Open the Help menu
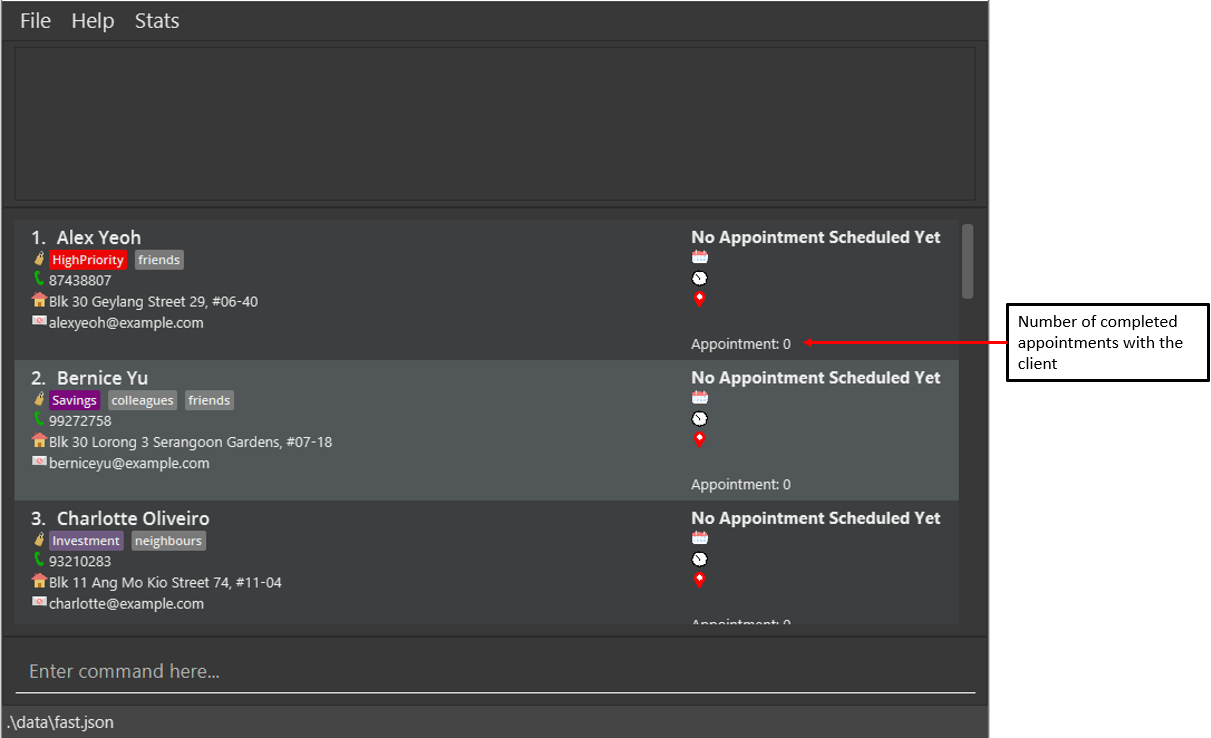Viewport: 1211px width, 738px height. pos(92,21)
